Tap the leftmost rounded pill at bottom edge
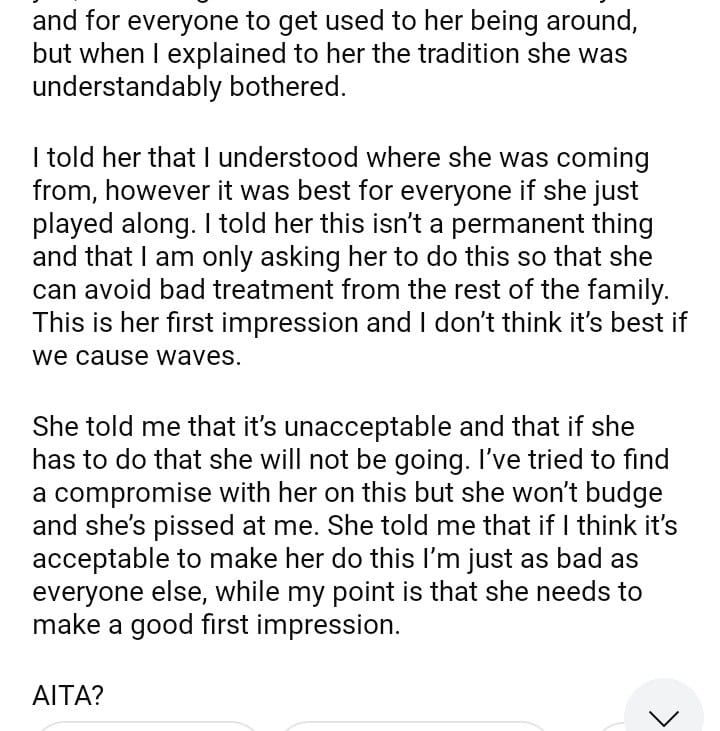720x731 pixels. [148, 726]
